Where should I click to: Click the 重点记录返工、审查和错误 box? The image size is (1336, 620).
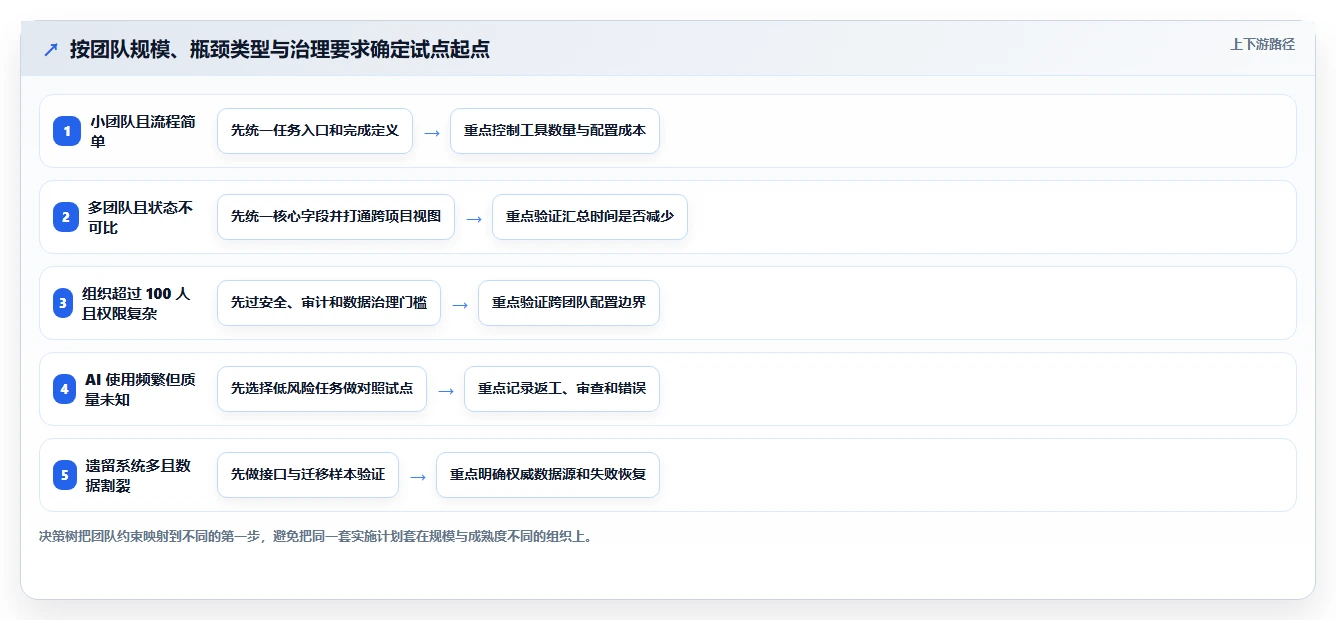point(562,389)
